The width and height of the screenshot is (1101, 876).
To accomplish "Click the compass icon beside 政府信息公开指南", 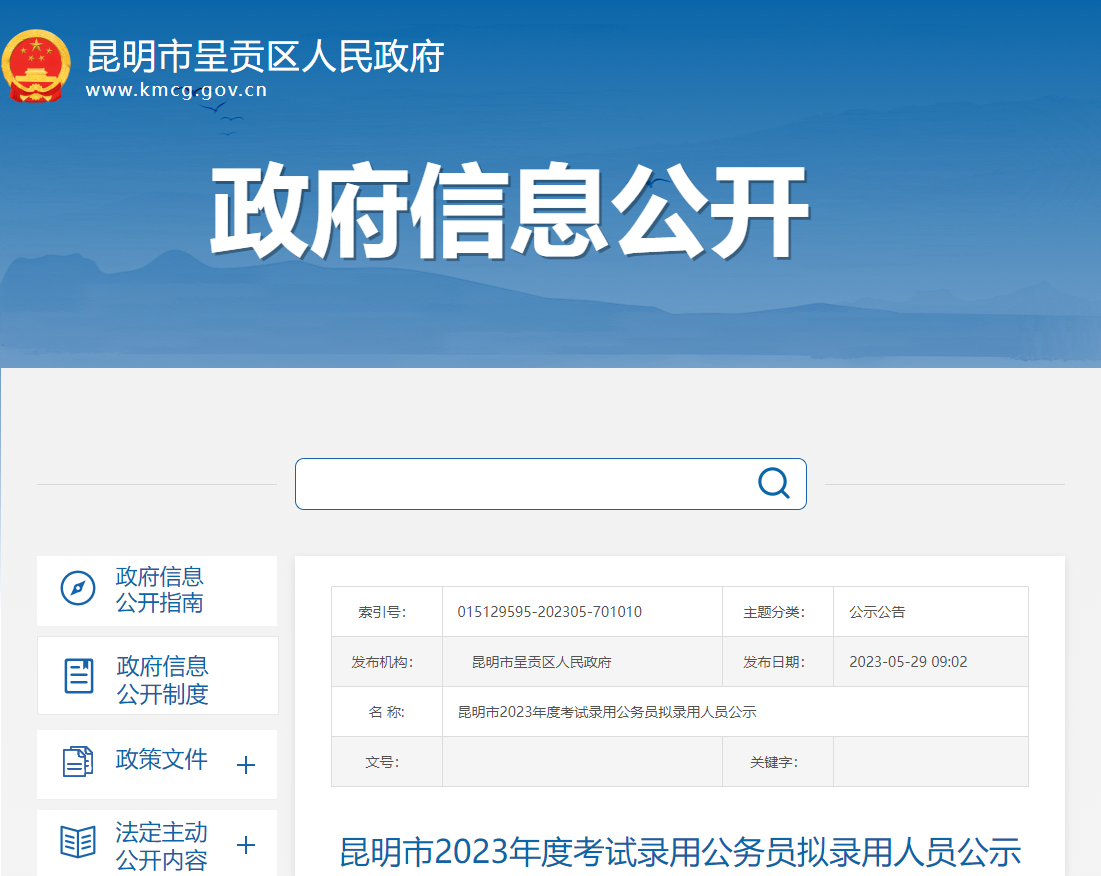I will tap(78, 589).
